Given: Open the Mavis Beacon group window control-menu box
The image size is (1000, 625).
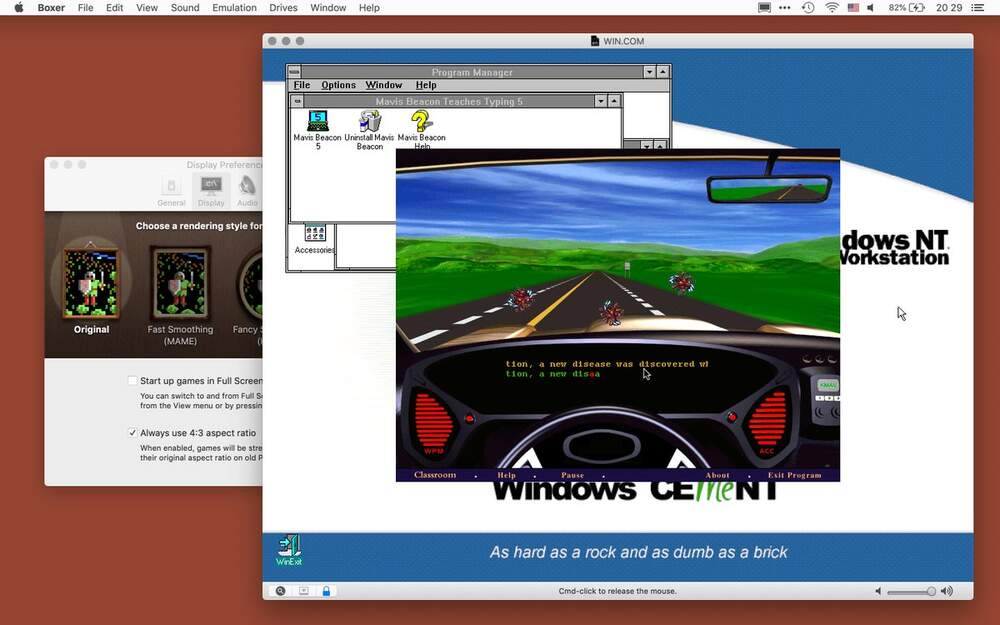Looking at the screenshot, I should pos(297,101).
